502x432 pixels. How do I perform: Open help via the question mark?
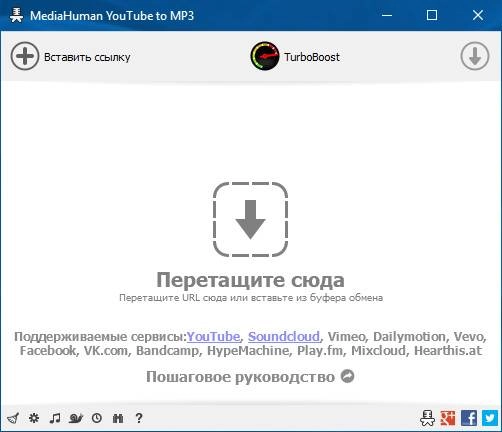(x=139, y=418)
